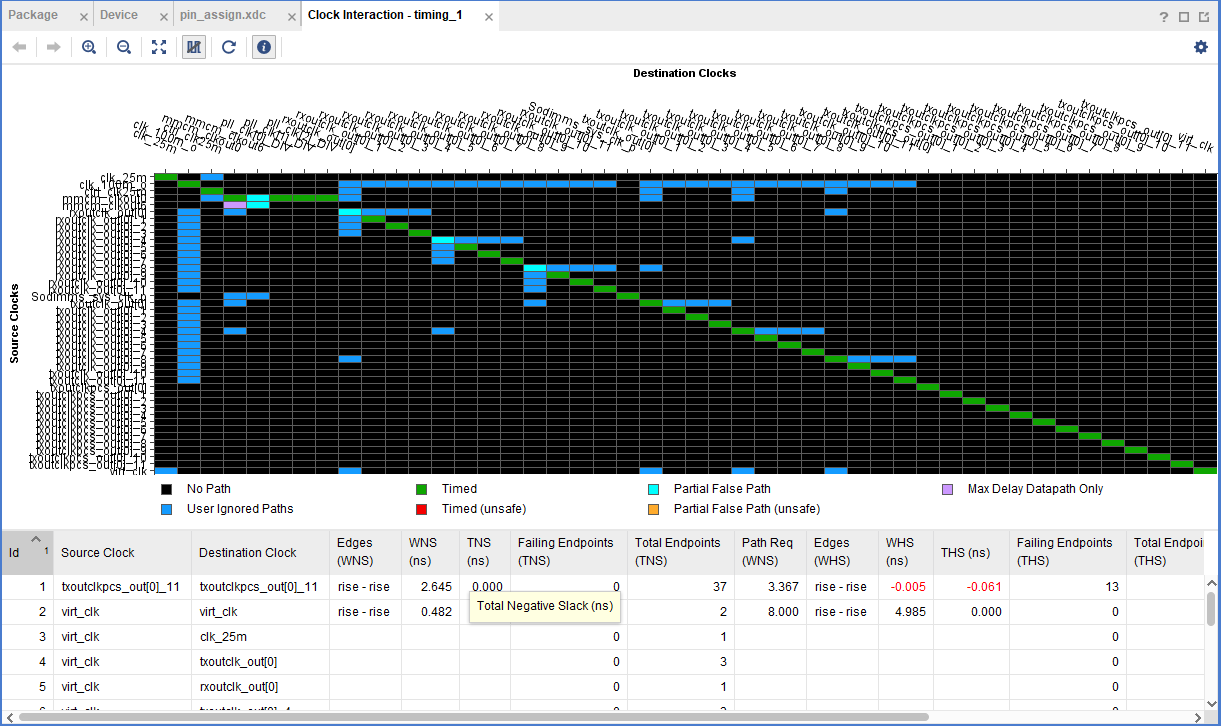Open the pin_assign.xdc tab
1222x726 pixels.
[222, 15]
